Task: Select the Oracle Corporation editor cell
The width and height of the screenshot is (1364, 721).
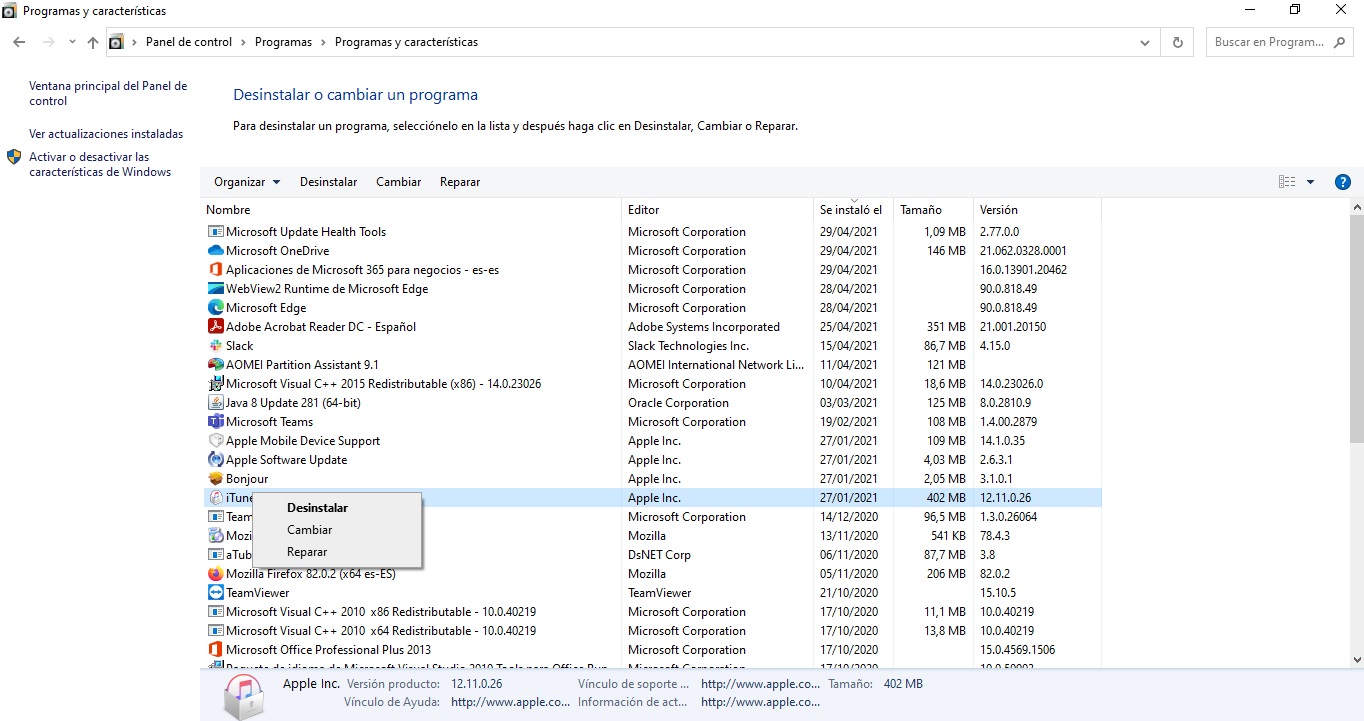Action: (x=678, y=403)
